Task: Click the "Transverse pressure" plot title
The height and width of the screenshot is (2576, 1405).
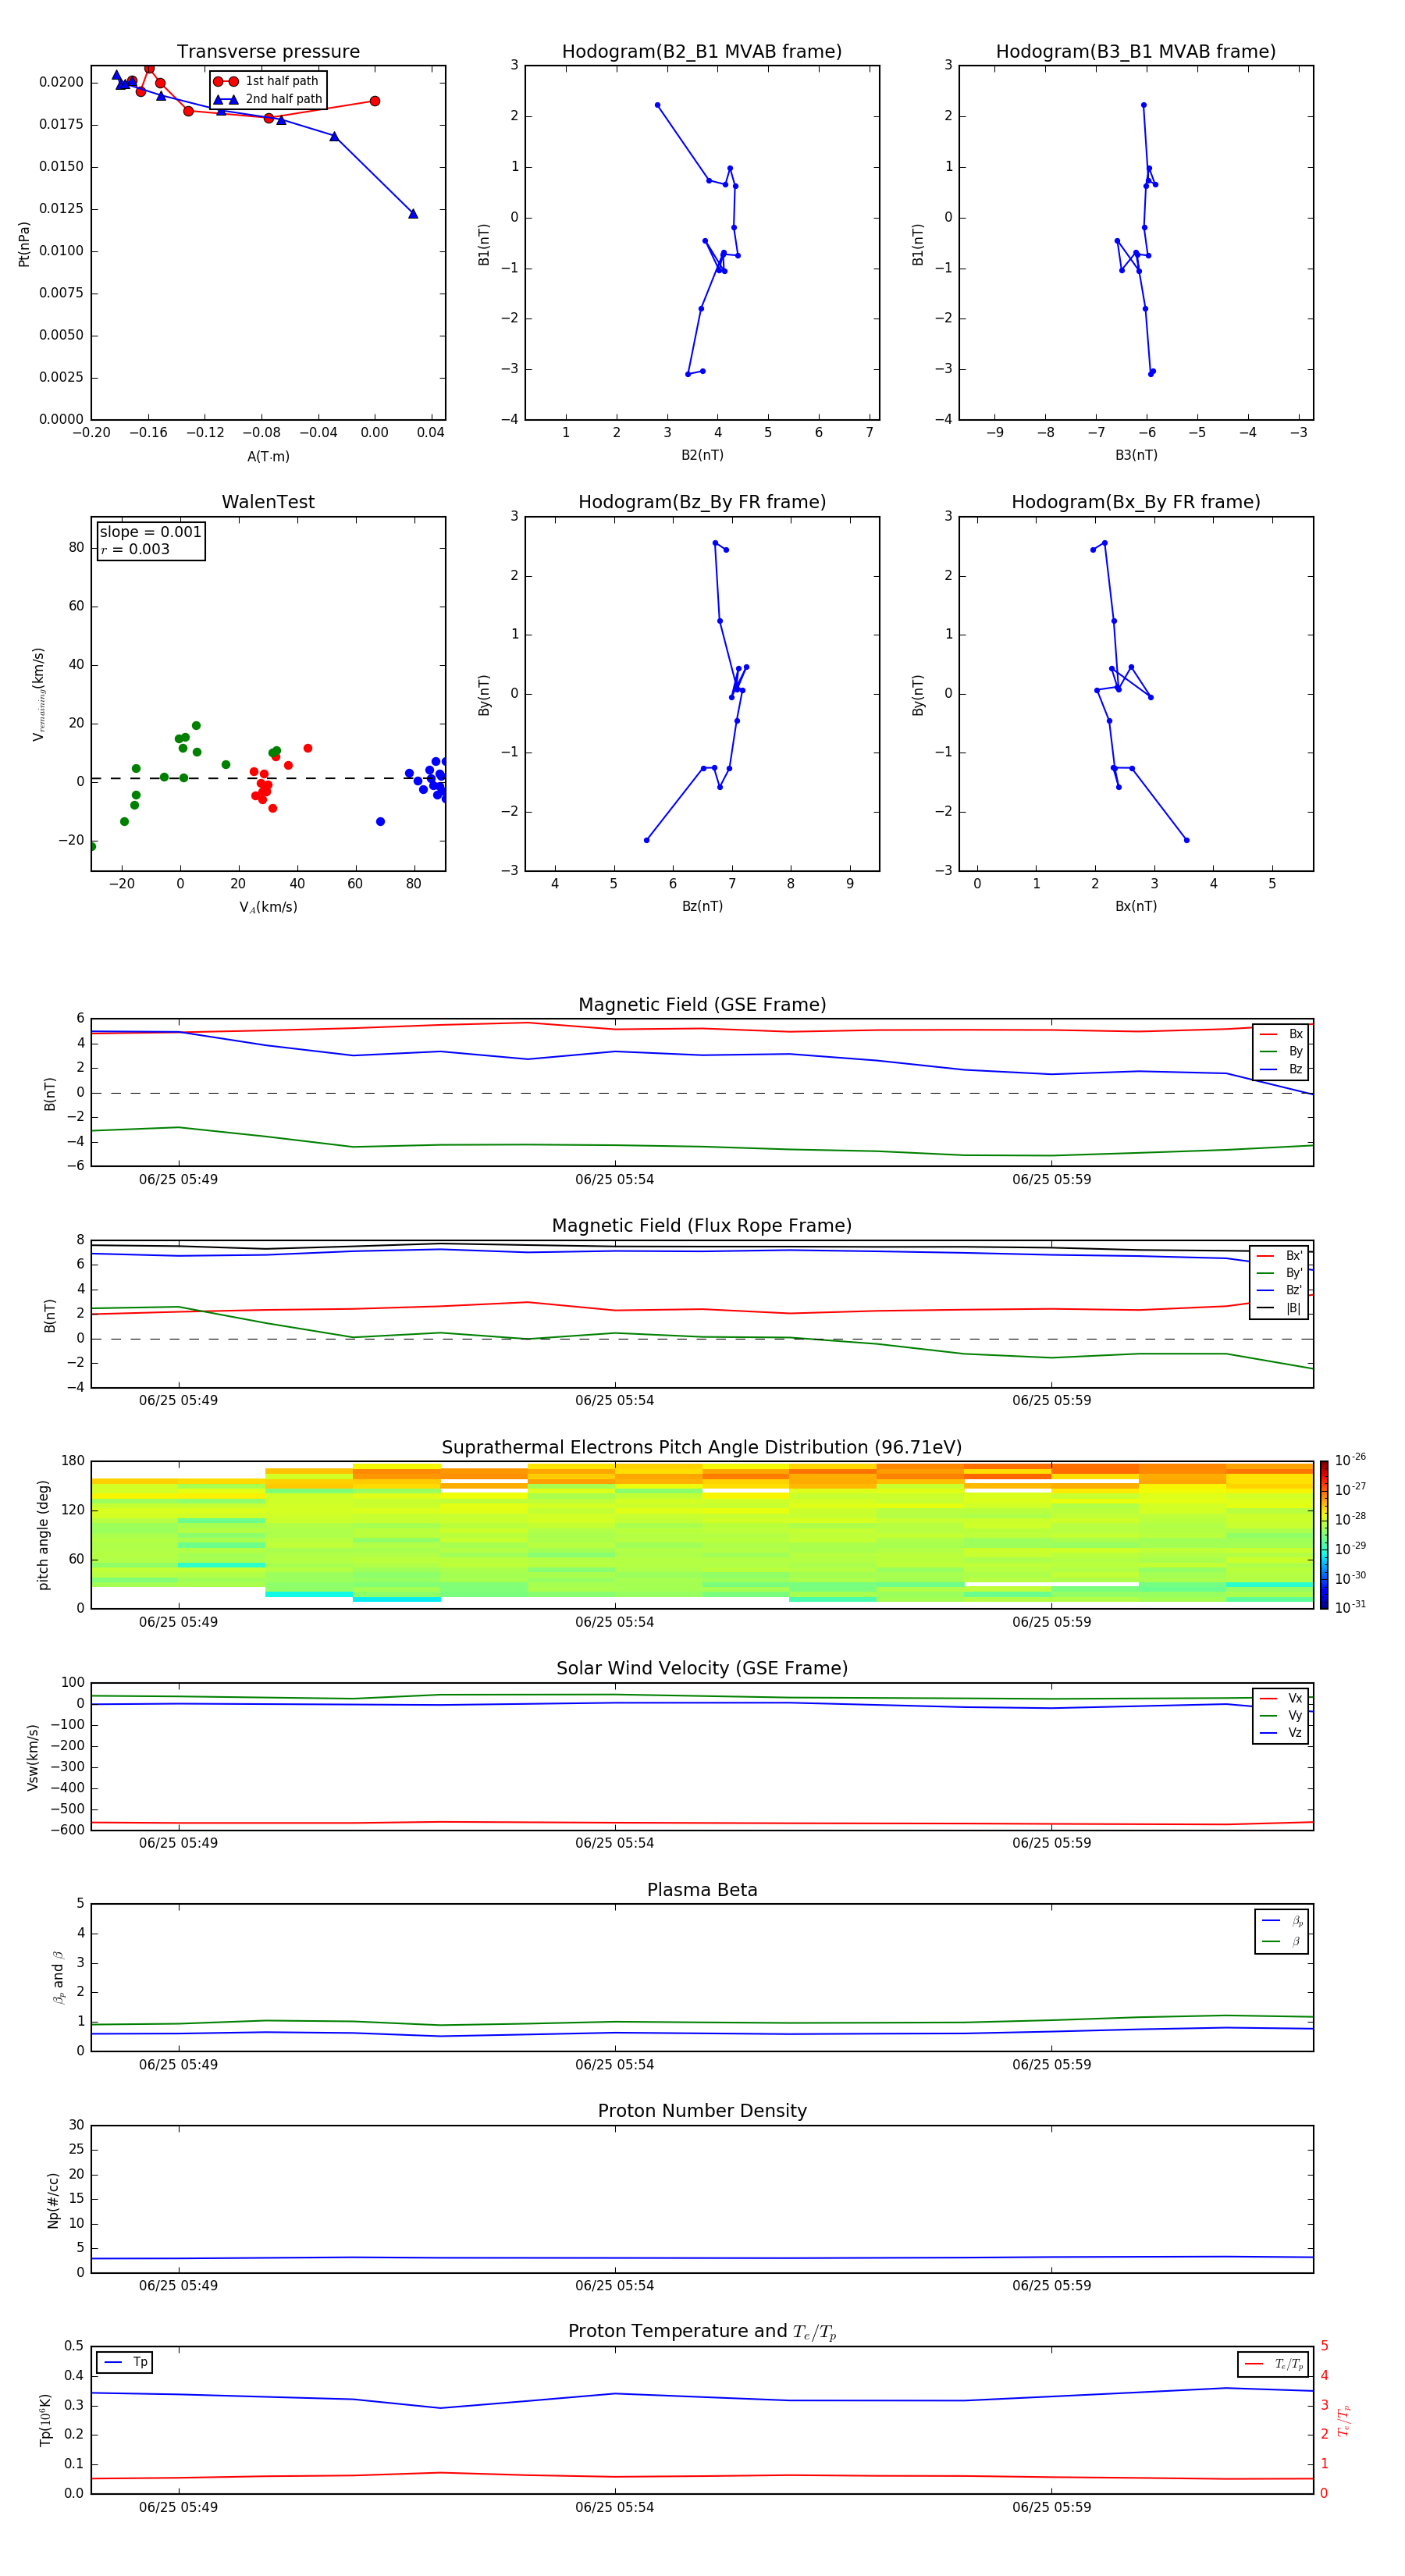Action: pyautogui.click(x=268, y=51)
